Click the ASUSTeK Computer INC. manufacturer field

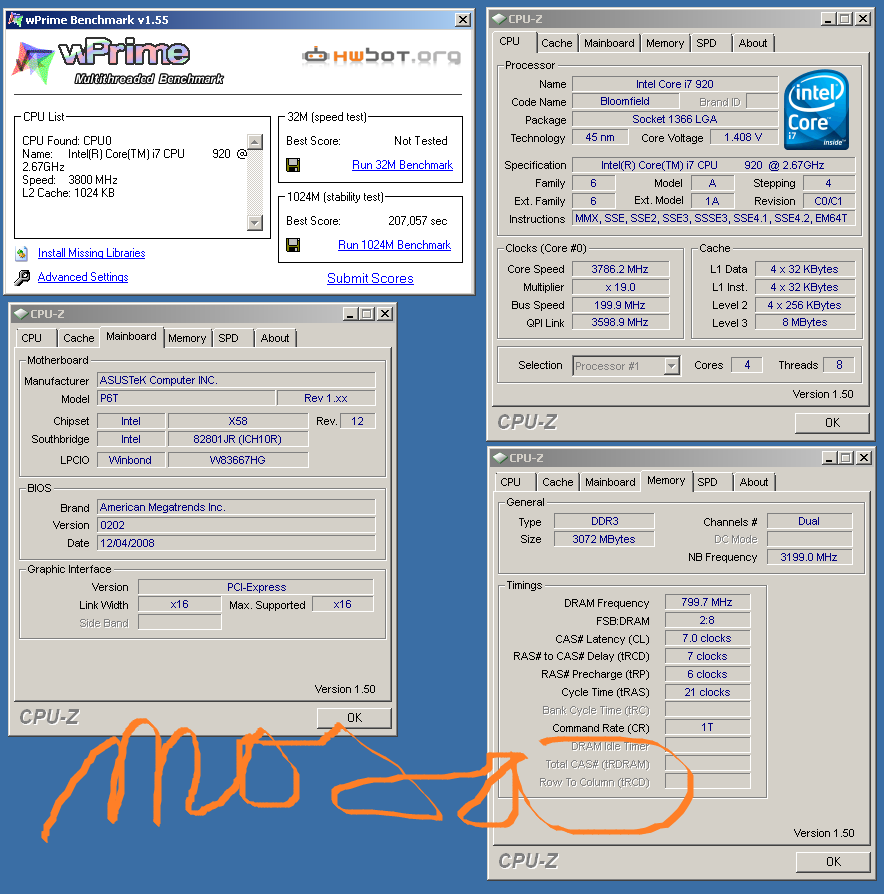[x=236, y=380]
